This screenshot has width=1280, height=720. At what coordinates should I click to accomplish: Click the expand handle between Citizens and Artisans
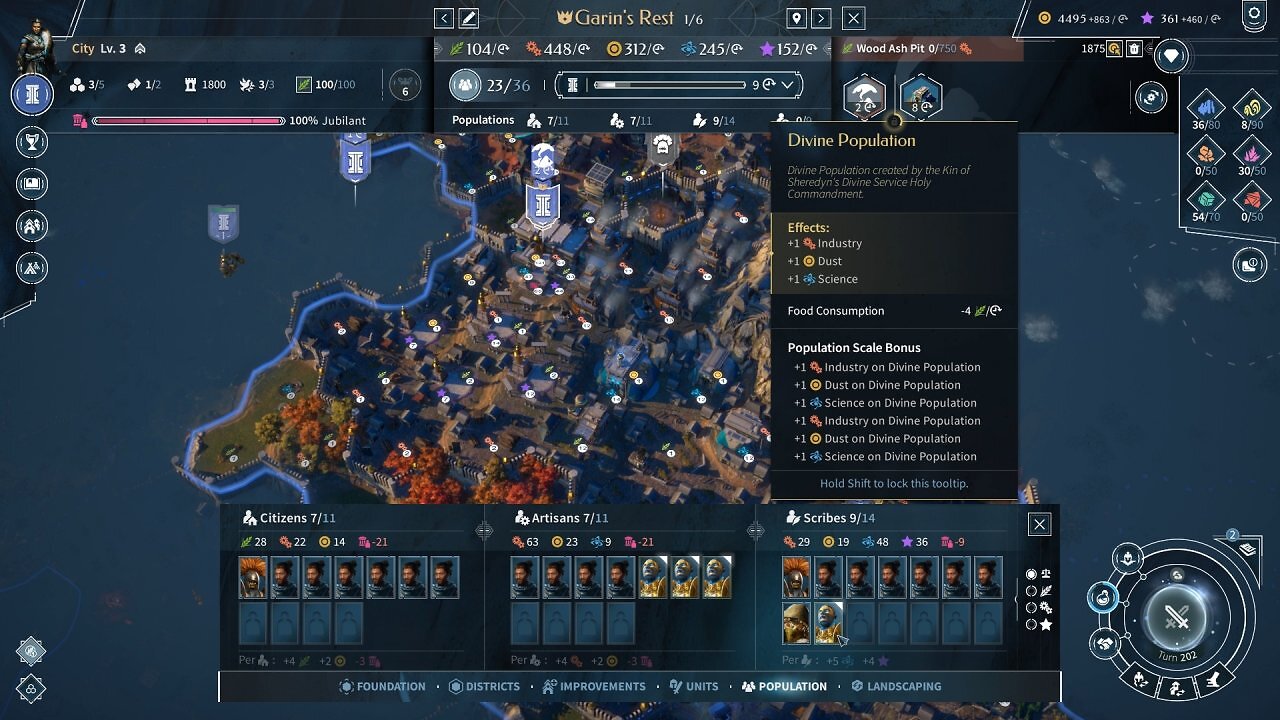pos(484,532)
